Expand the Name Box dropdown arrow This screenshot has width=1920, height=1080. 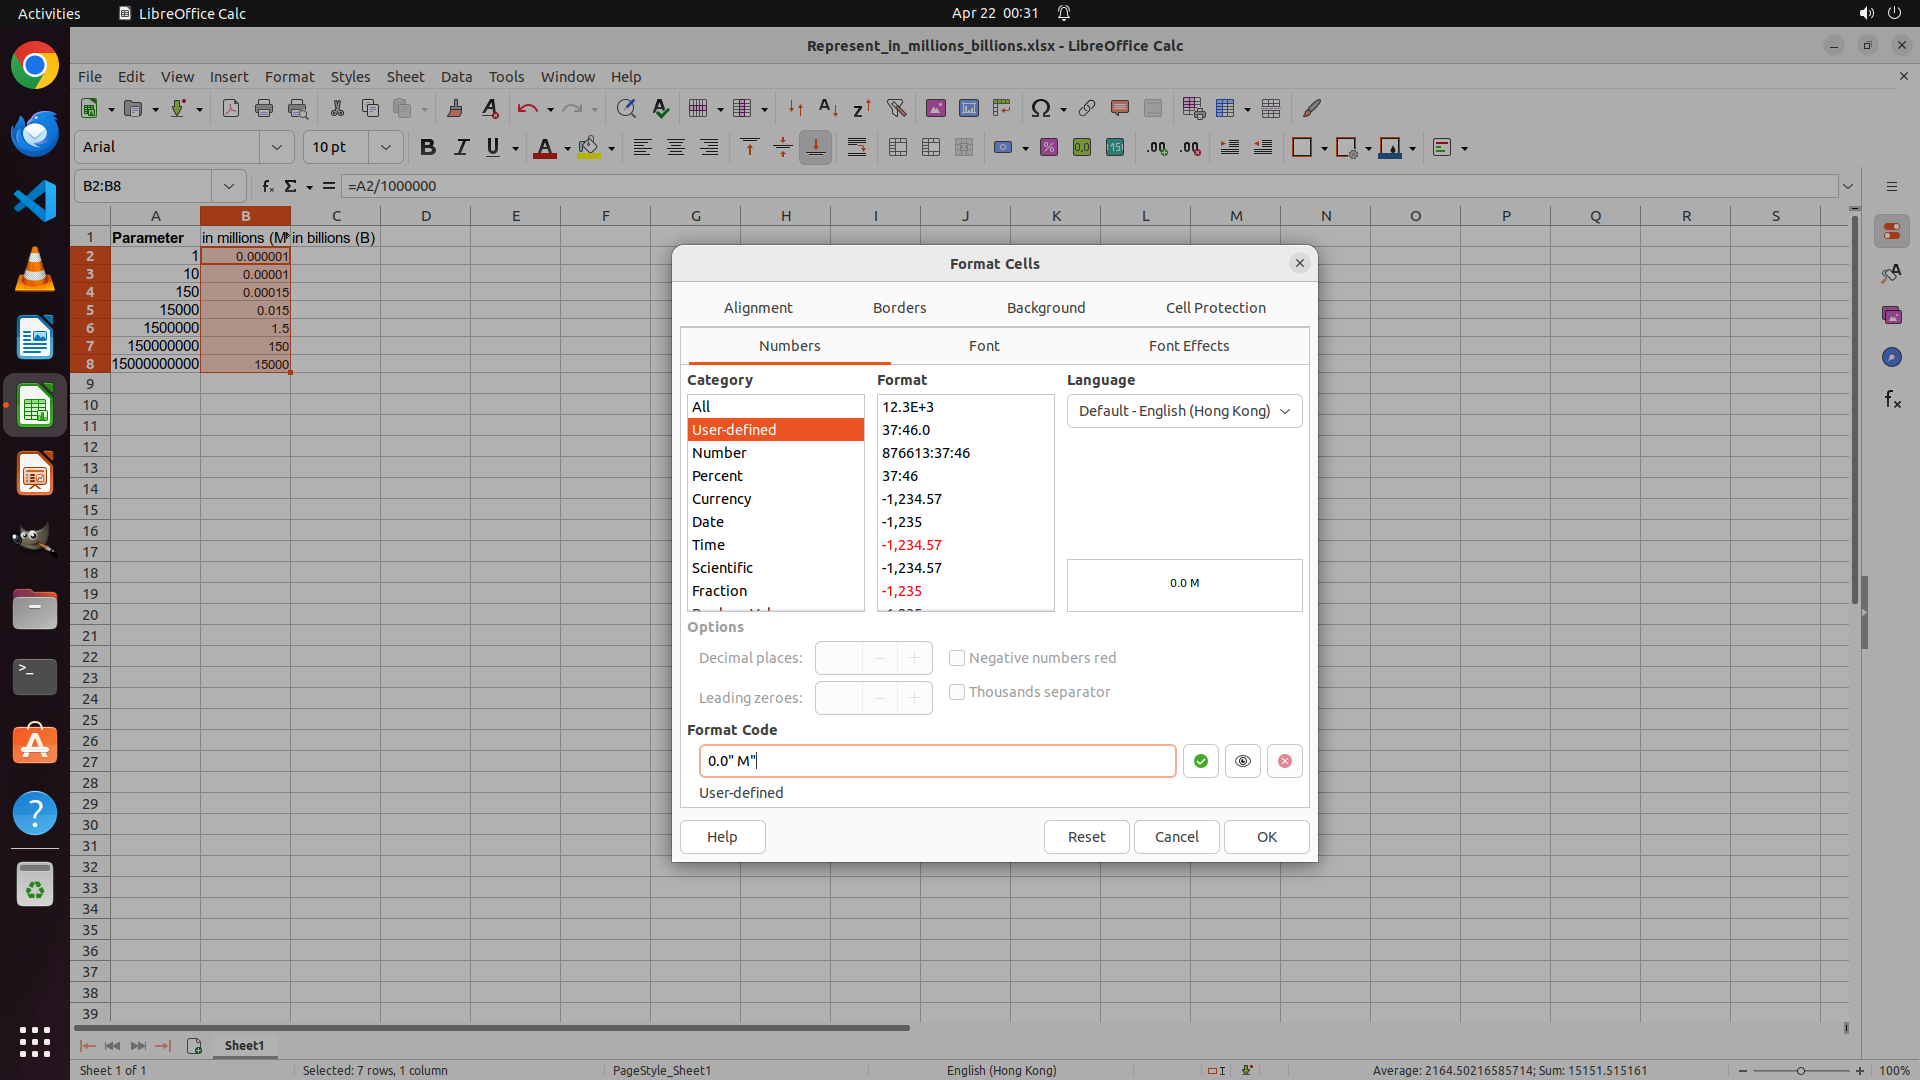[x=229, y=186]
